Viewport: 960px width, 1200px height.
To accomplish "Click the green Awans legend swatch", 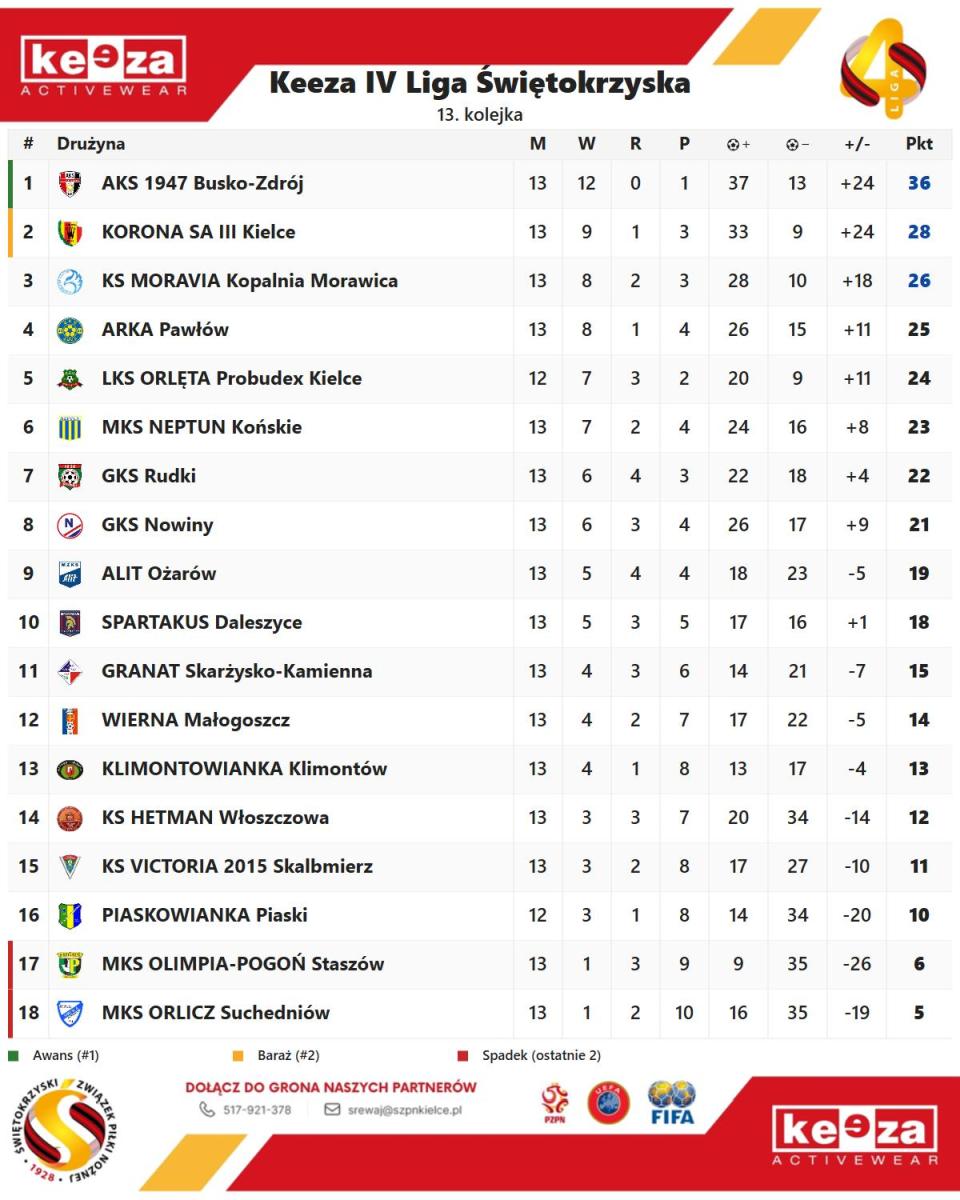I will (13, 1055).
